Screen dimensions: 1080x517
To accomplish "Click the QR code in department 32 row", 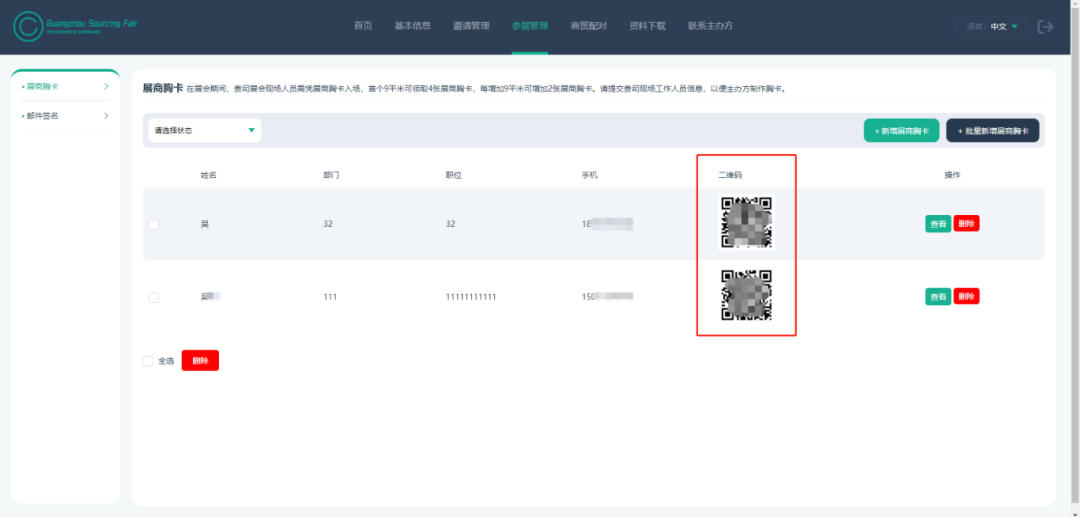I will coord(747,222).
